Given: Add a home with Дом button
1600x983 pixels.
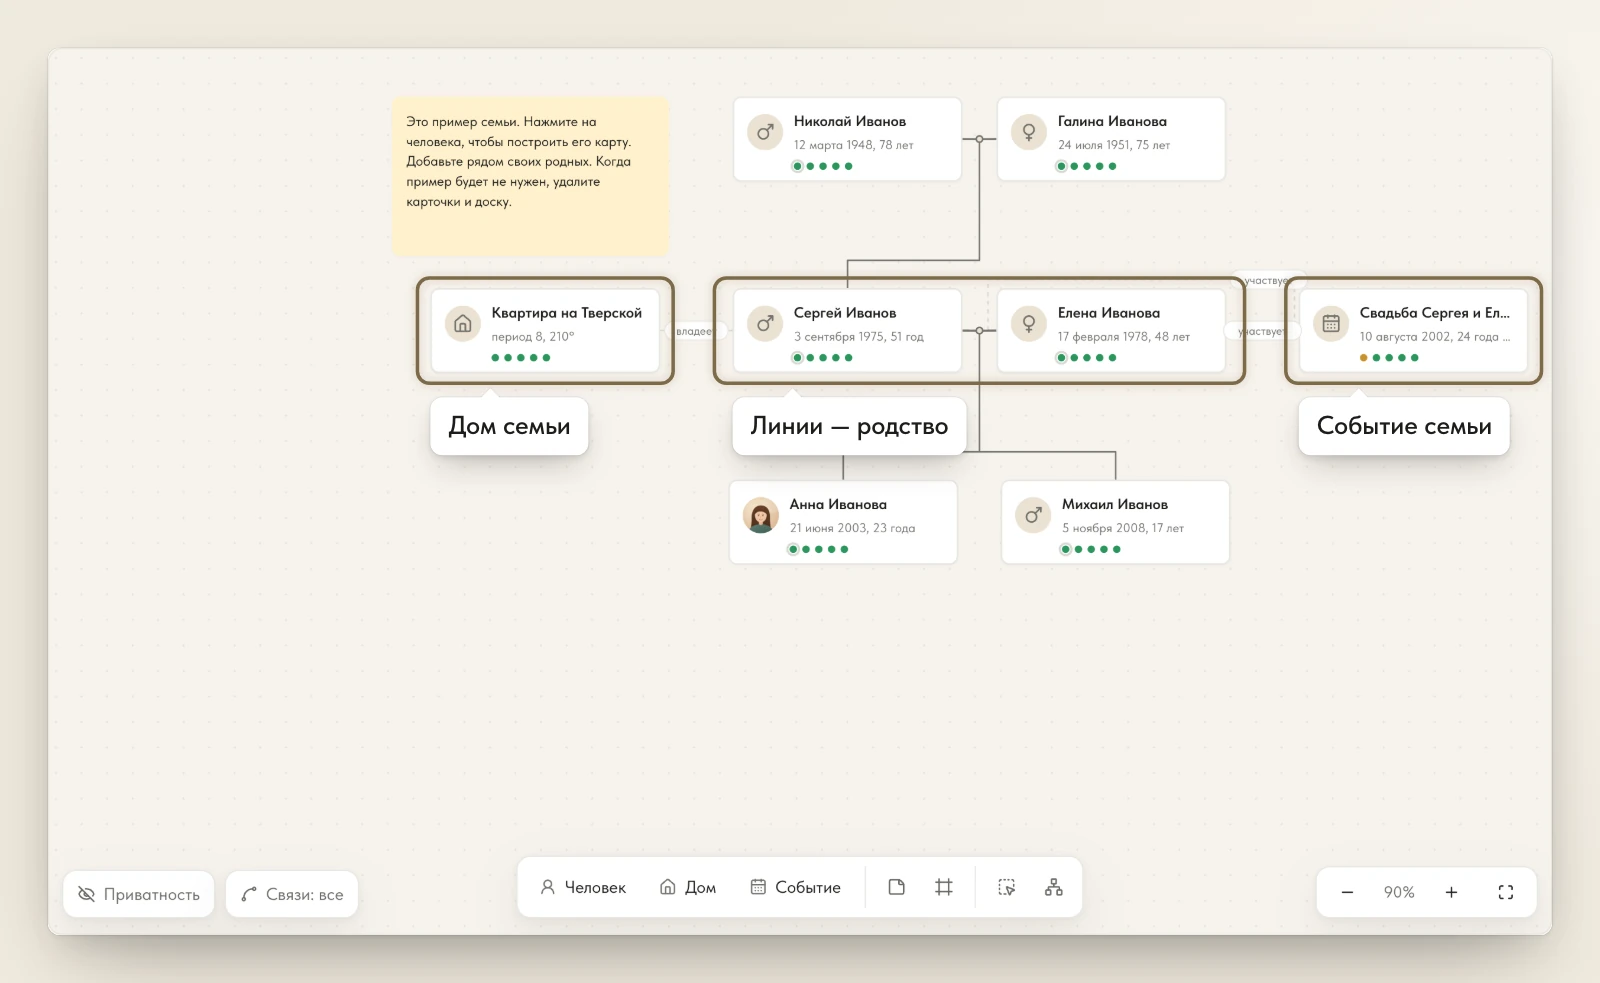Looking at the screenshot, I should click(x=688, y=887).
